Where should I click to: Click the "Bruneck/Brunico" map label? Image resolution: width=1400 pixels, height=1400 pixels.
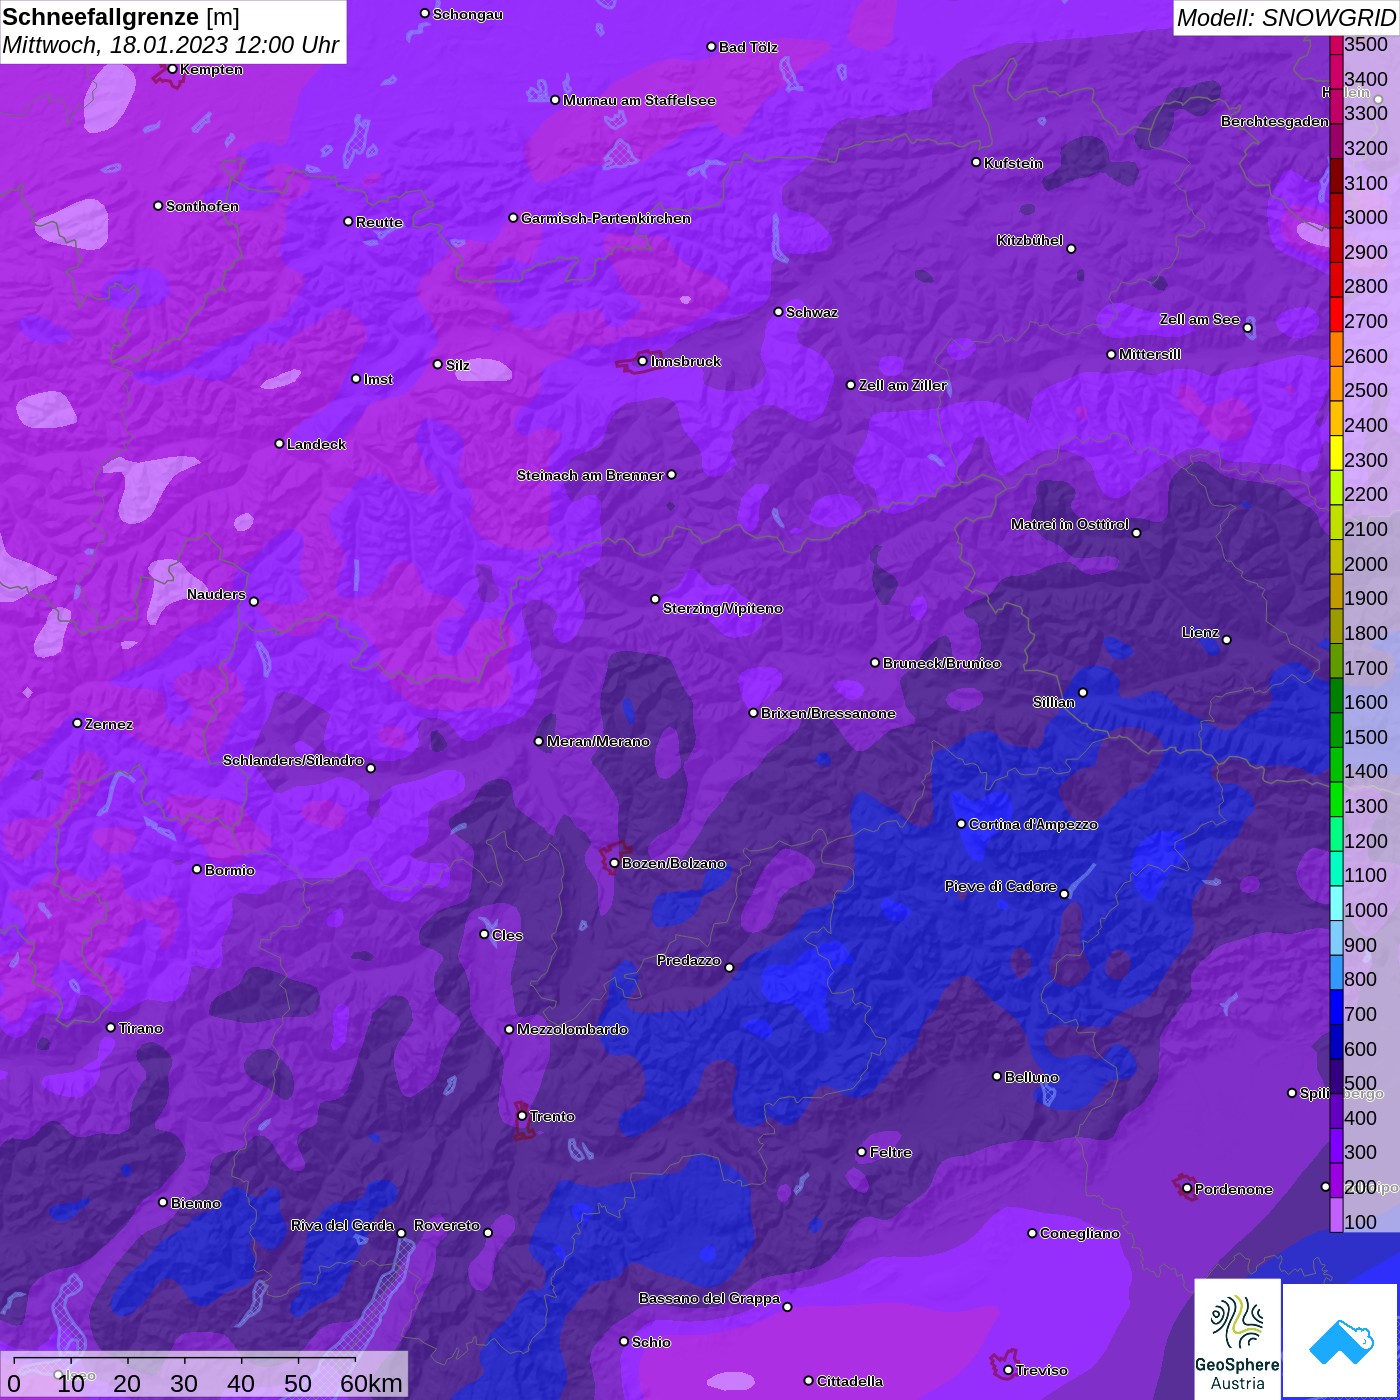pyautogui.click(x=942, y=663)
